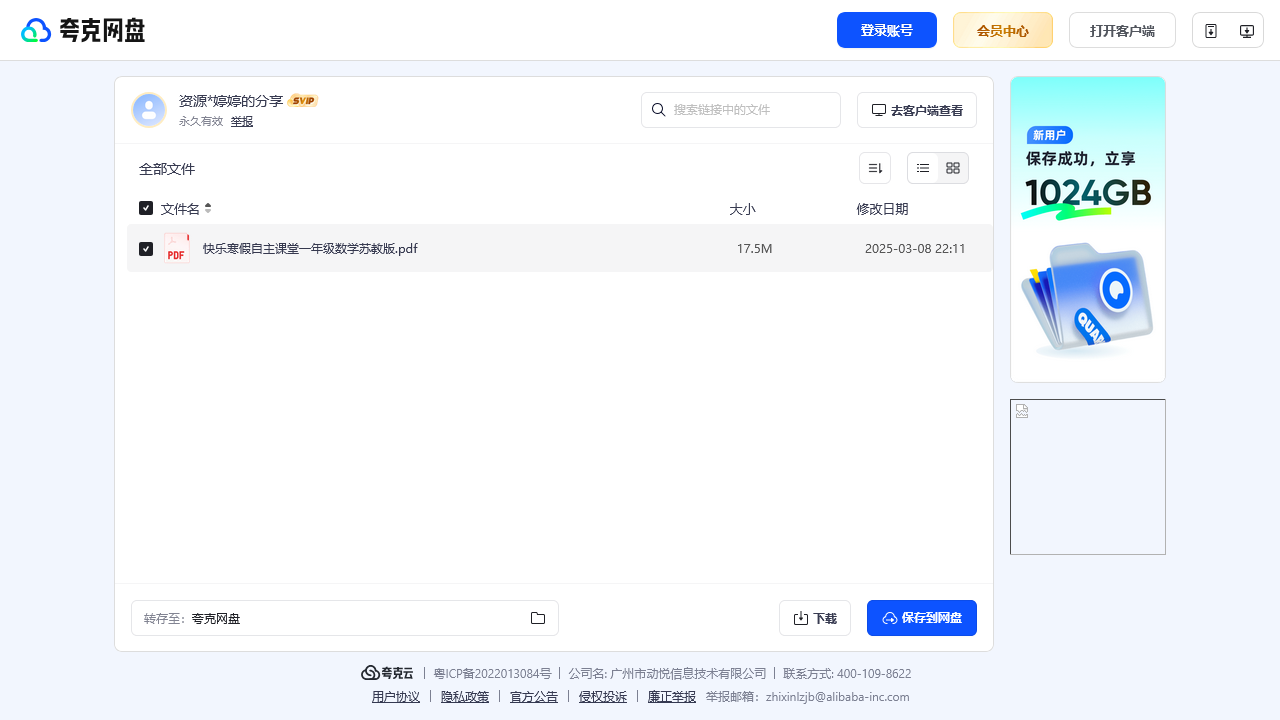Click 保存到网盘 save button
Image resolution: width=1280 pixels, height=720 pixels.
(922, 618)
